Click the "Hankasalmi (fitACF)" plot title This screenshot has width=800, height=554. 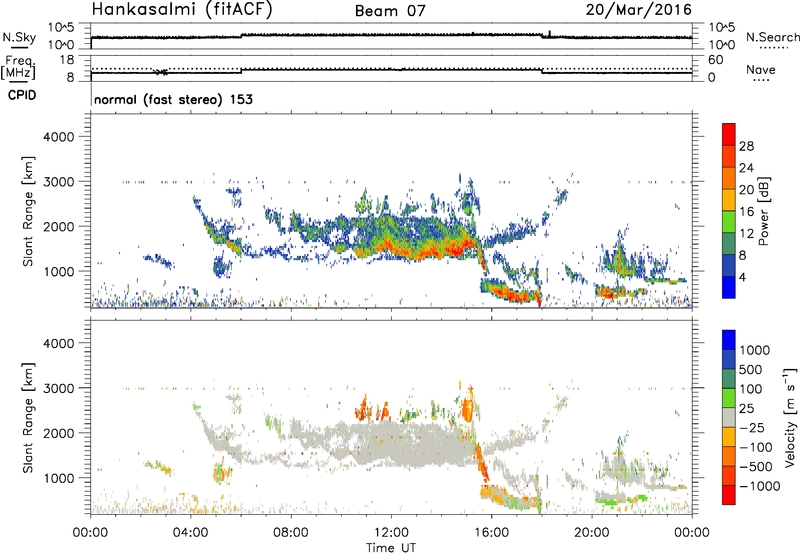coord(182,9)
